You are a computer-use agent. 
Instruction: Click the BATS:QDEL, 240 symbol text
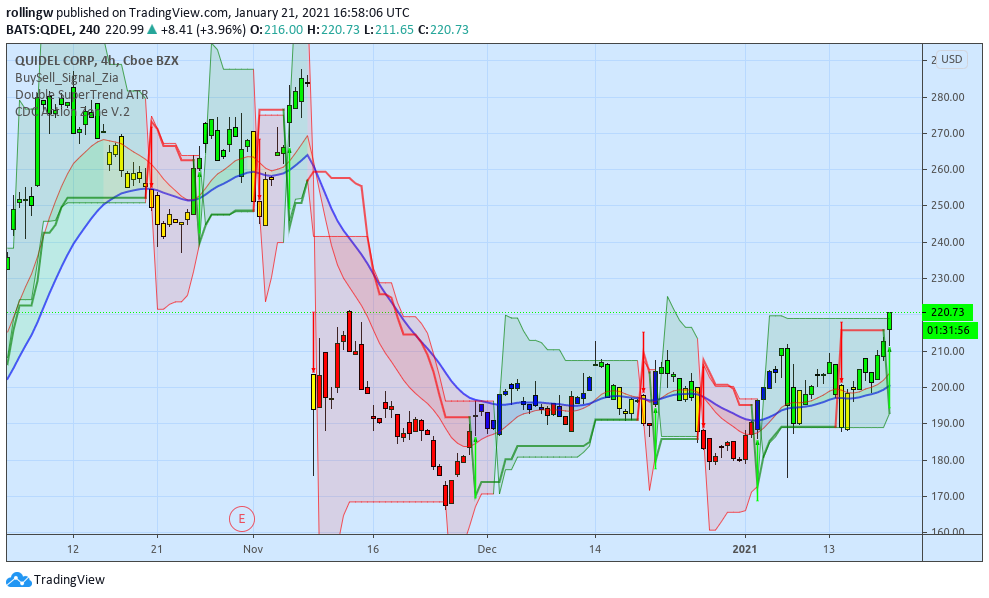53,30
